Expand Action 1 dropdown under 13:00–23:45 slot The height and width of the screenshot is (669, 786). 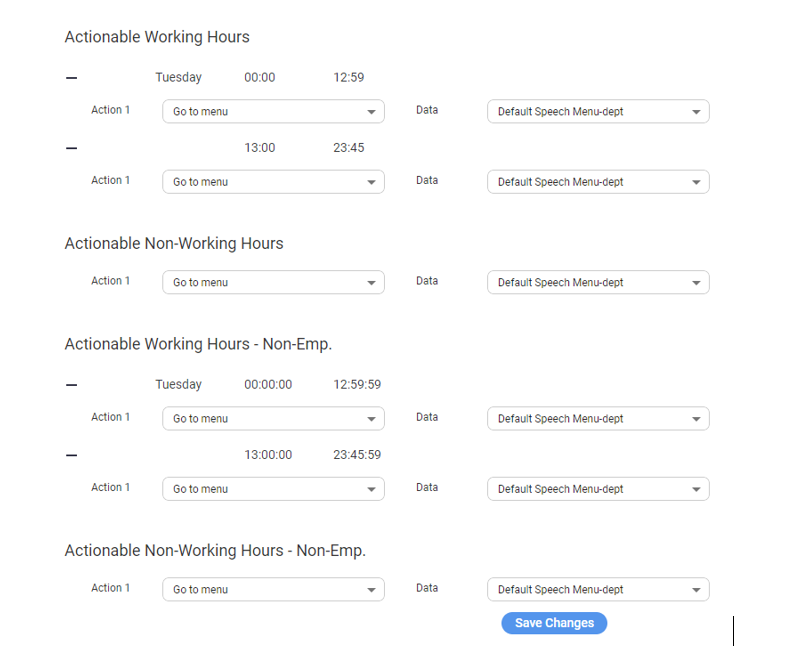273,182
